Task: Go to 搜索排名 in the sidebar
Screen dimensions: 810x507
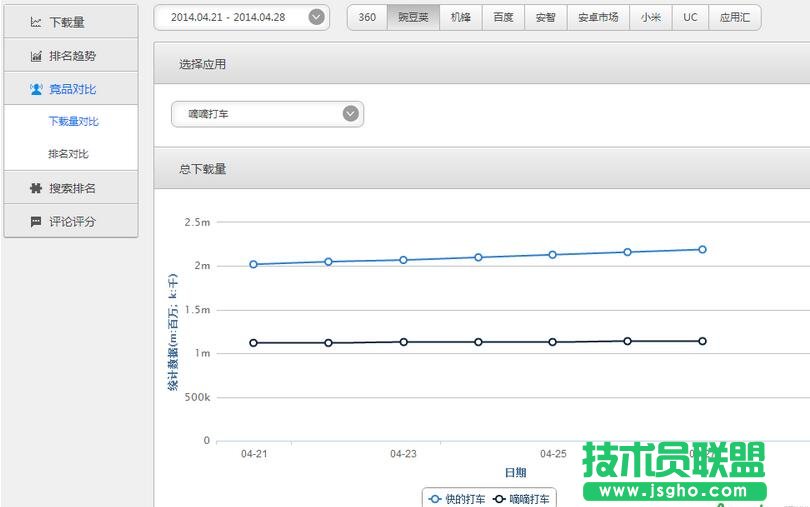Action: pos(72,188)
